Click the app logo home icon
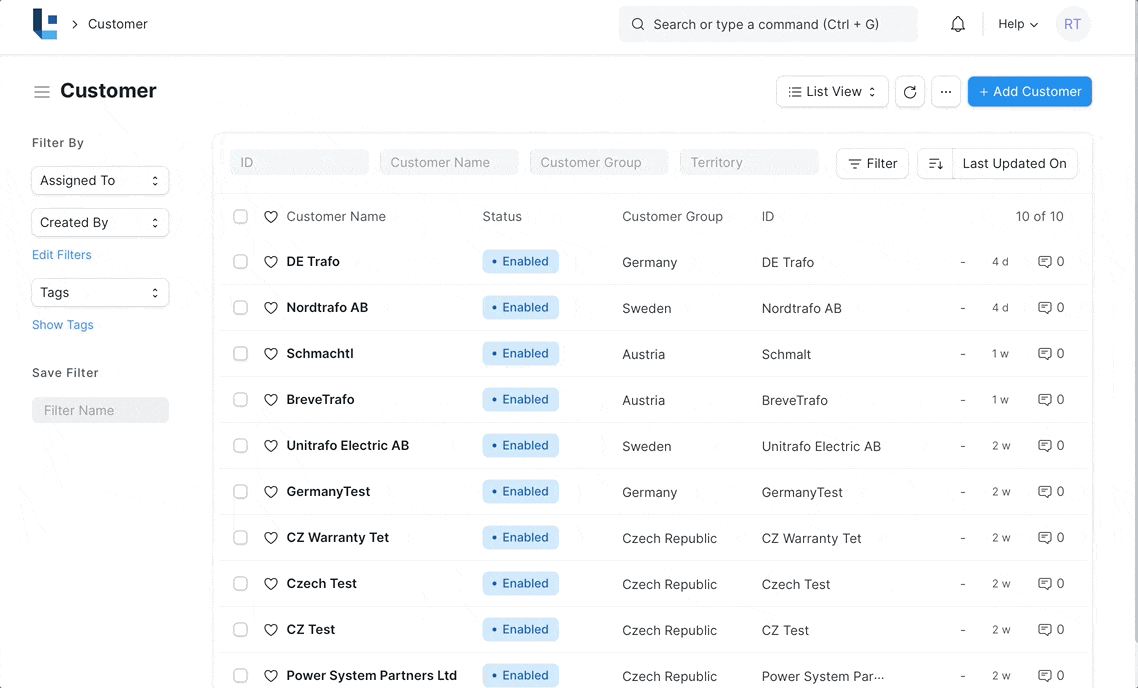 [45, 24]
